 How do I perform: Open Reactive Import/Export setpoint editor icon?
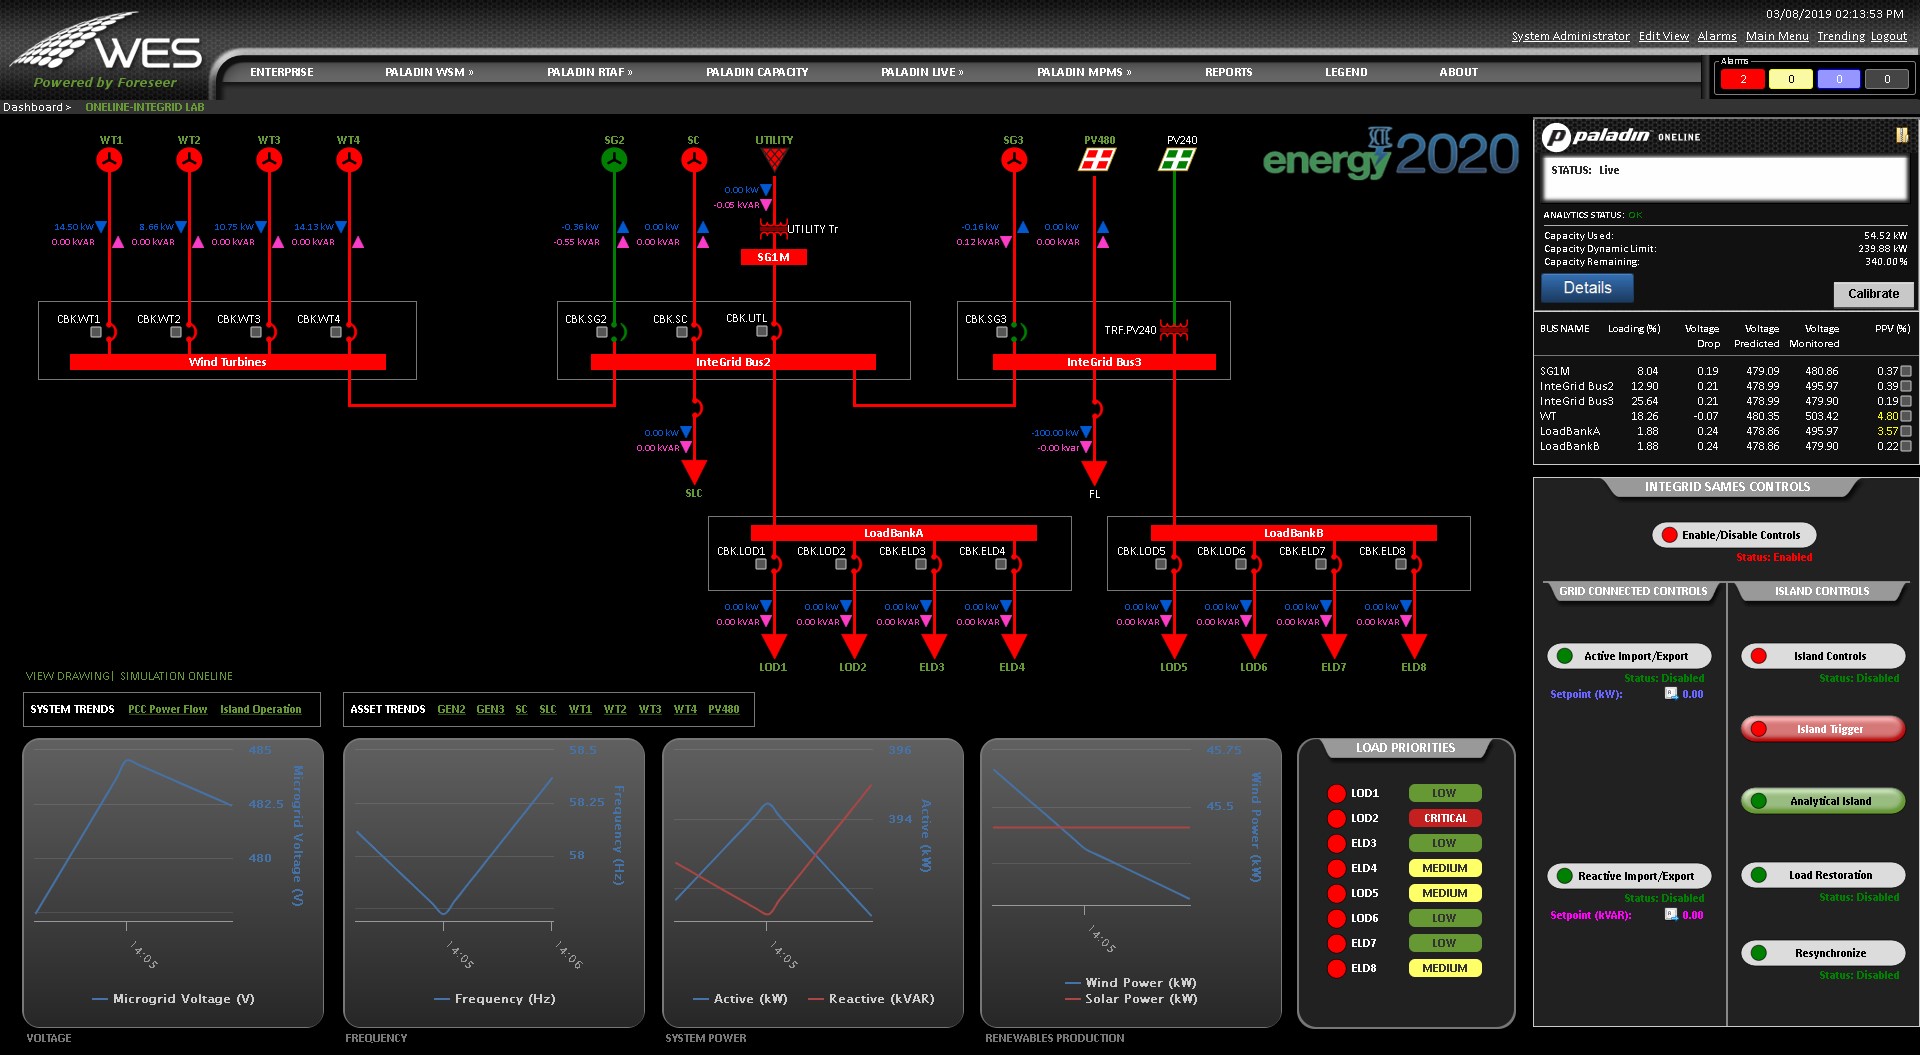coord(1671,914)
